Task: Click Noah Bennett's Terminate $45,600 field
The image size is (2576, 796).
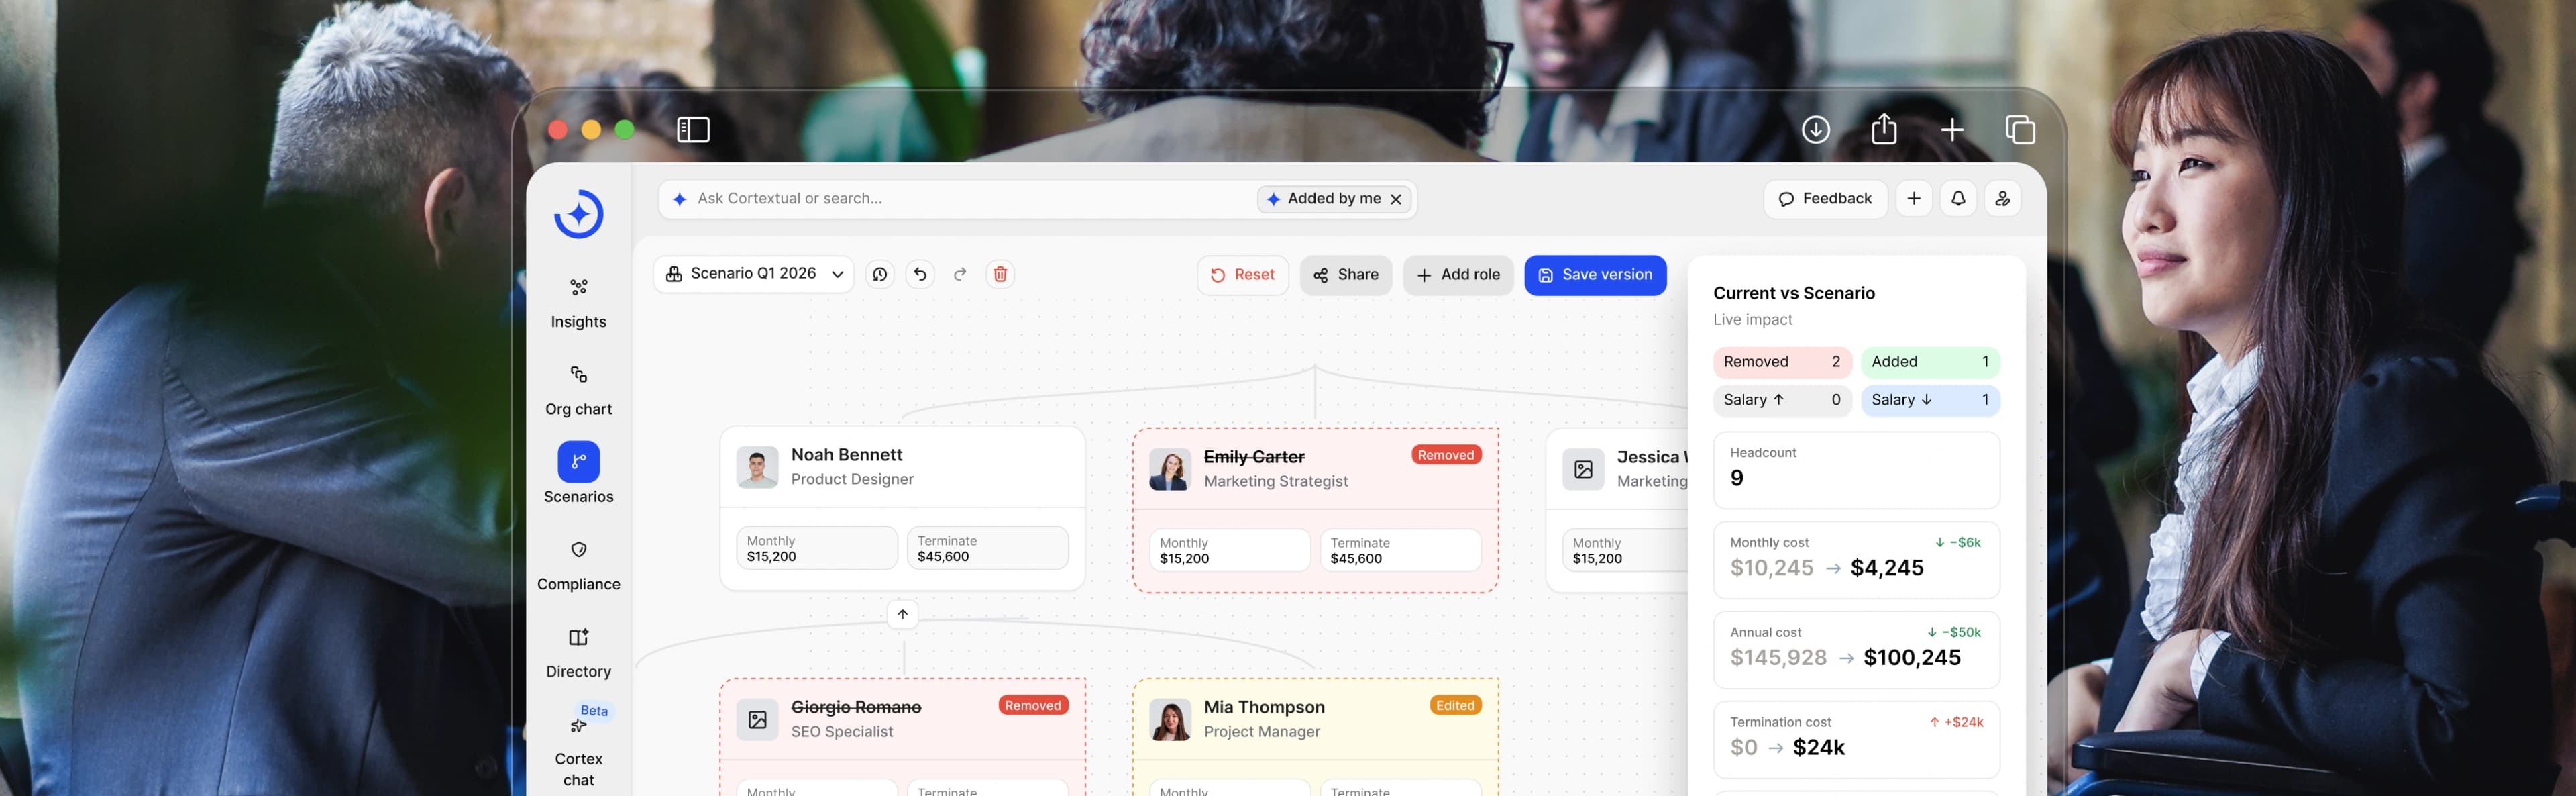Action: coord(988,548)
